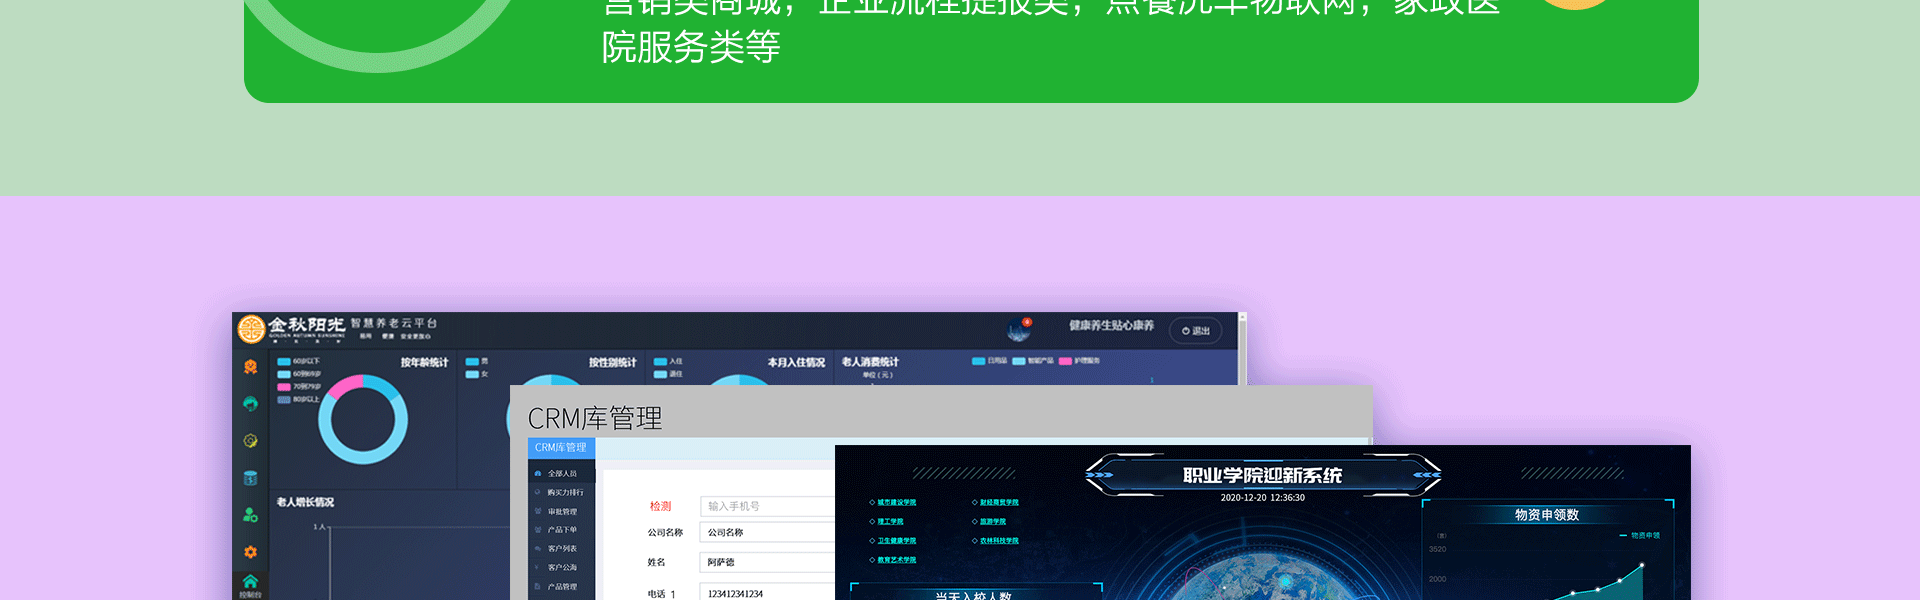Click the 金秋阳光 round logo icon
This screenshot has height=600, width=1920.
click(251, 329)
